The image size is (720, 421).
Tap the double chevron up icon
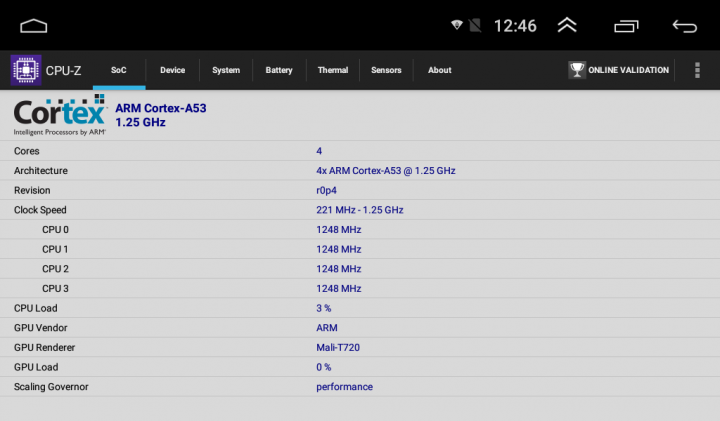(x=567, y=25)
